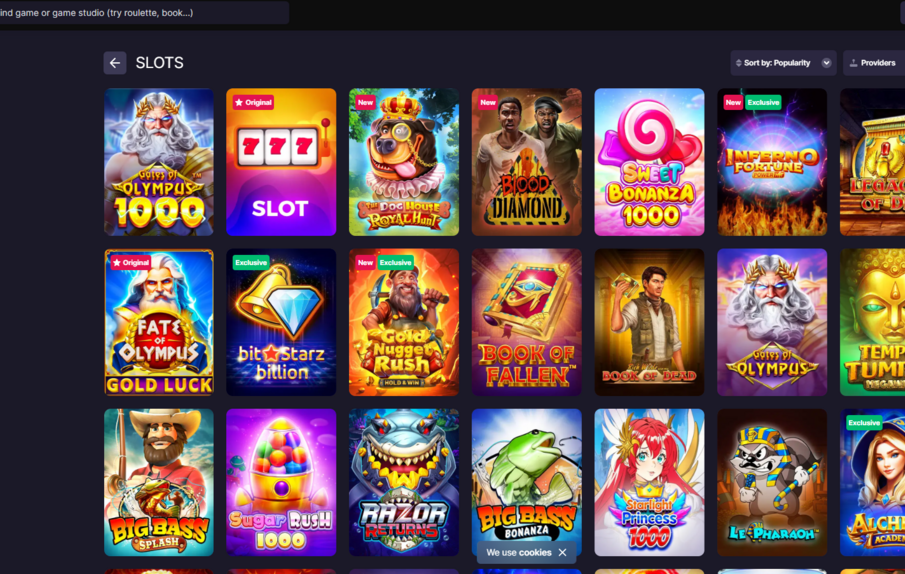Open Gates of Olympus 1000 game
Image resolution: width=905 pixels, height=574 pixels.
click(x=159, y=162)
